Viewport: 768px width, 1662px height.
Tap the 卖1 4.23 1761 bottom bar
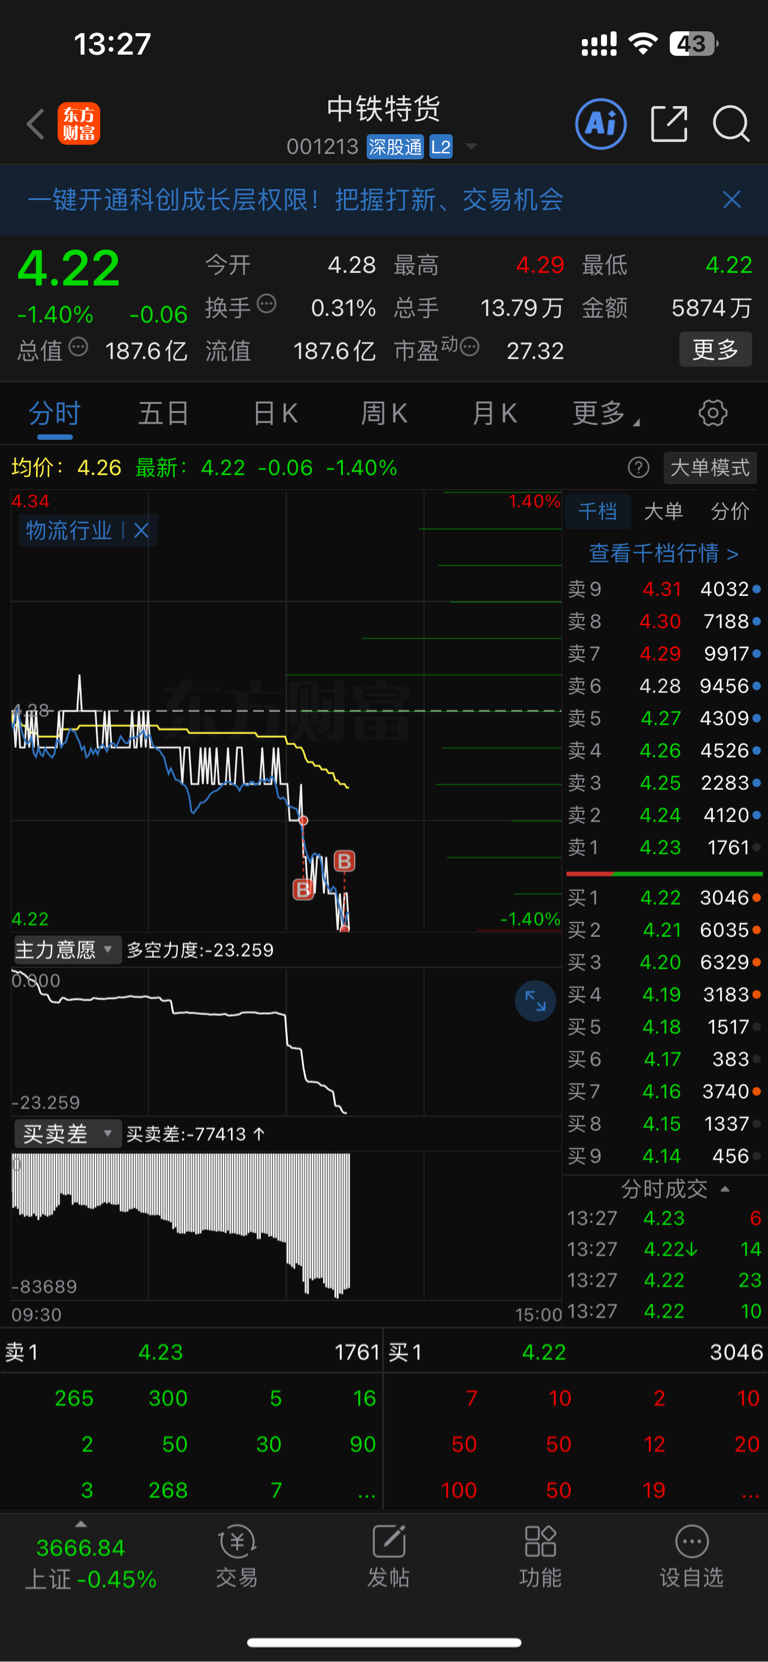tap(192, 1352)
